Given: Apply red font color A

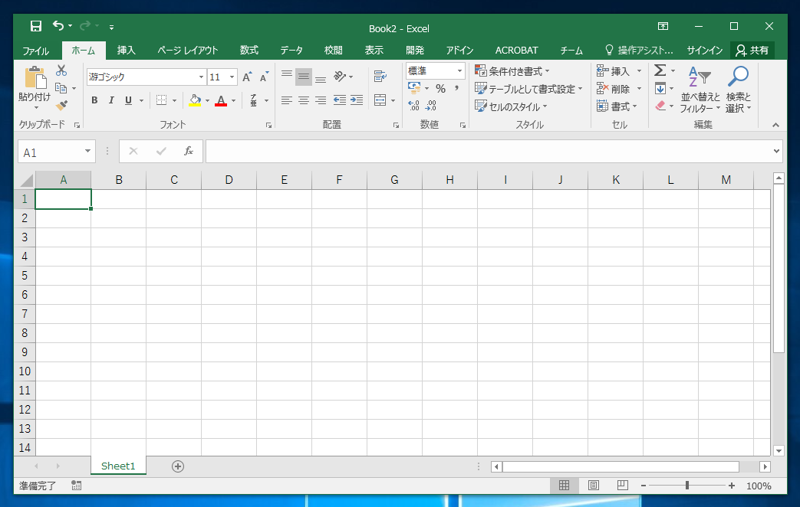Looking at the screenshot, I should tap(221, 100).
